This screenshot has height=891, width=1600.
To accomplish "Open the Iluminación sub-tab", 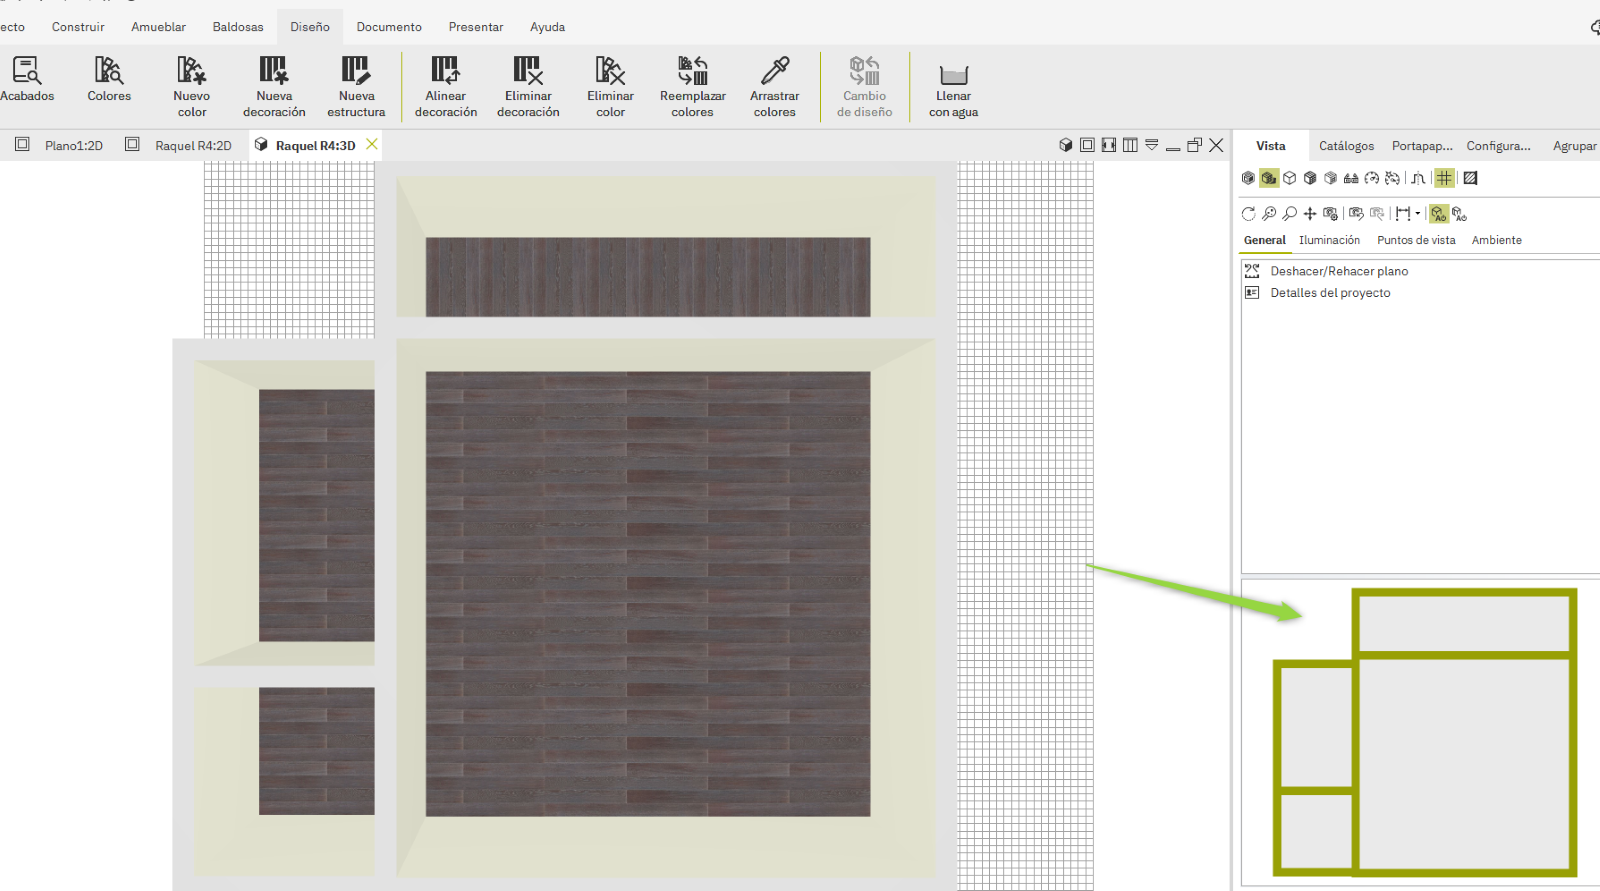I will [x=1329, y=240].
